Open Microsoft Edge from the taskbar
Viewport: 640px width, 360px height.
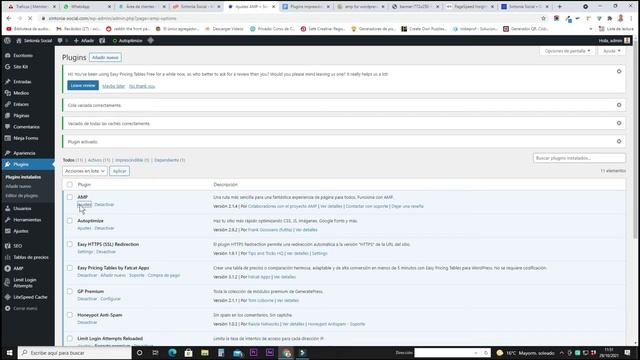(172, 353)
